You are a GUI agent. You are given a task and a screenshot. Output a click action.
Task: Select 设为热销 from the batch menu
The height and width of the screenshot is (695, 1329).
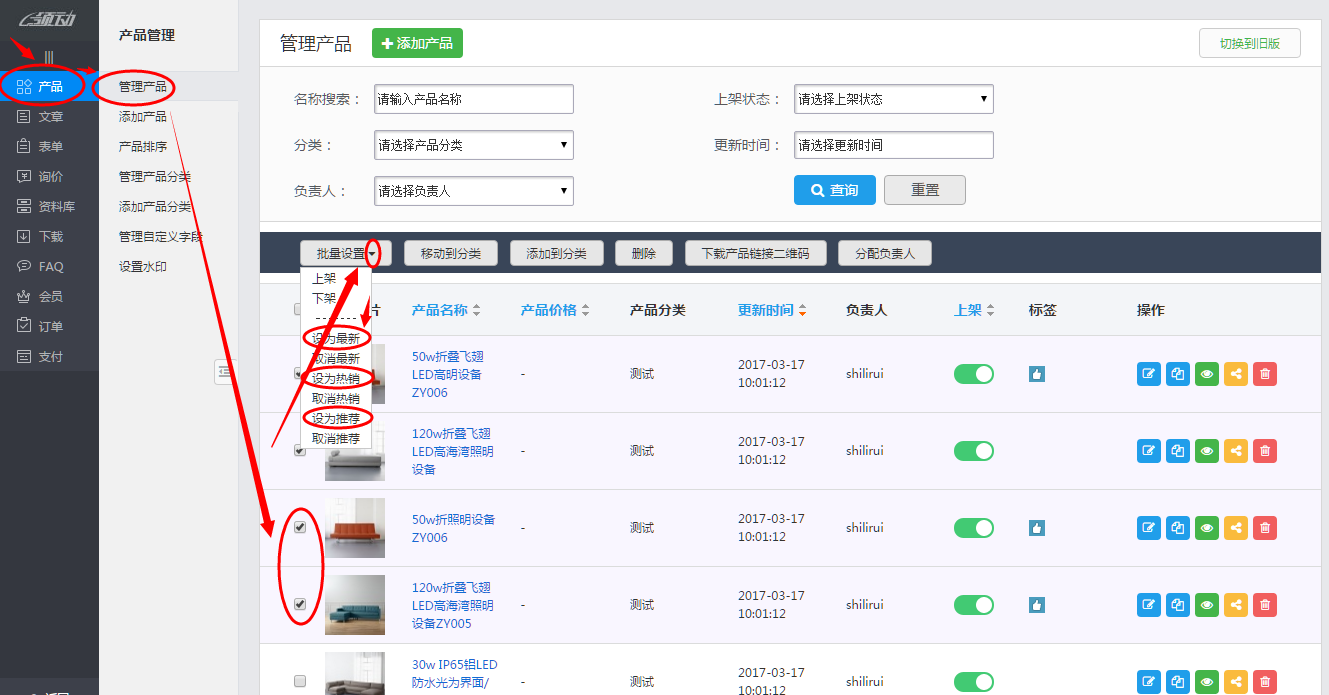[x=337, y=377]
